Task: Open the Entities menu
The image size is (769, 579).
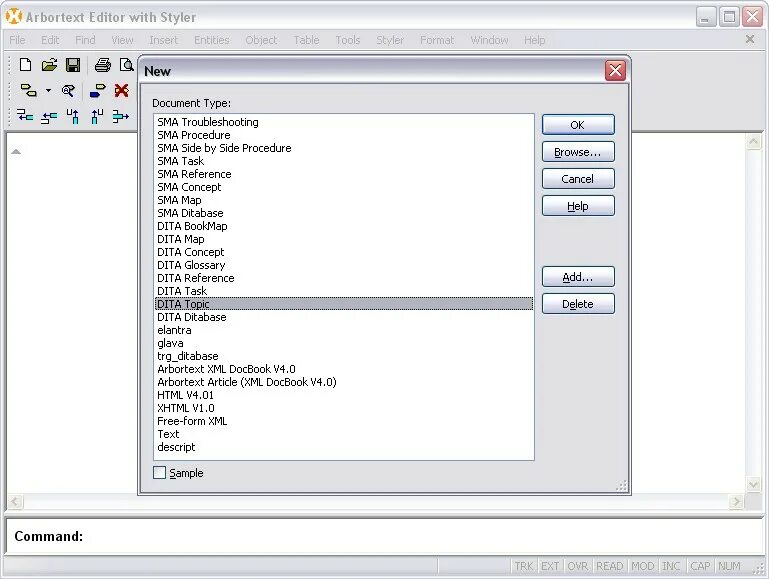Action: (211, 40)
